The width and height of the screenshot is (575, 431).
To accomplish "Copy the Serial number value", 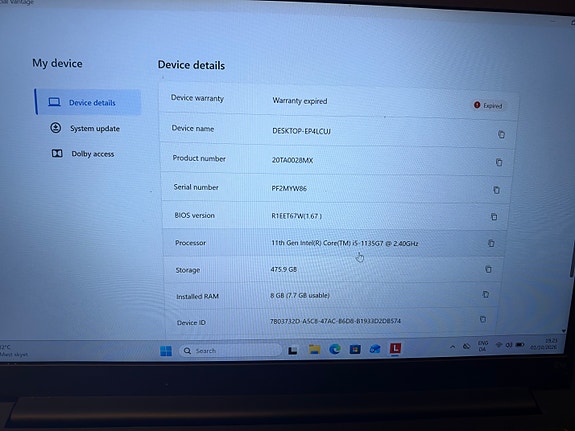I will tap(496, 190).
